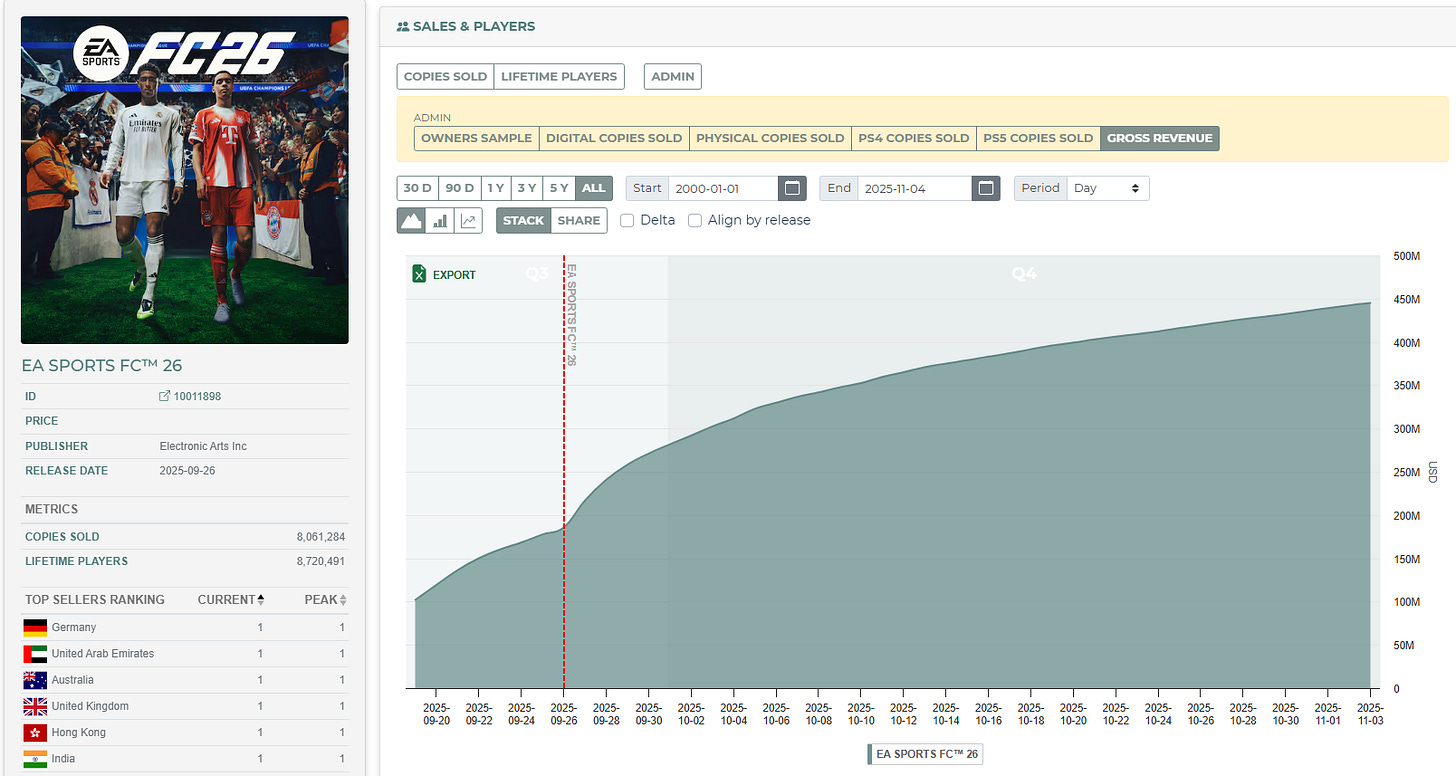Click the Germany ranking row name
The image size is (1456, 776).
74,627
